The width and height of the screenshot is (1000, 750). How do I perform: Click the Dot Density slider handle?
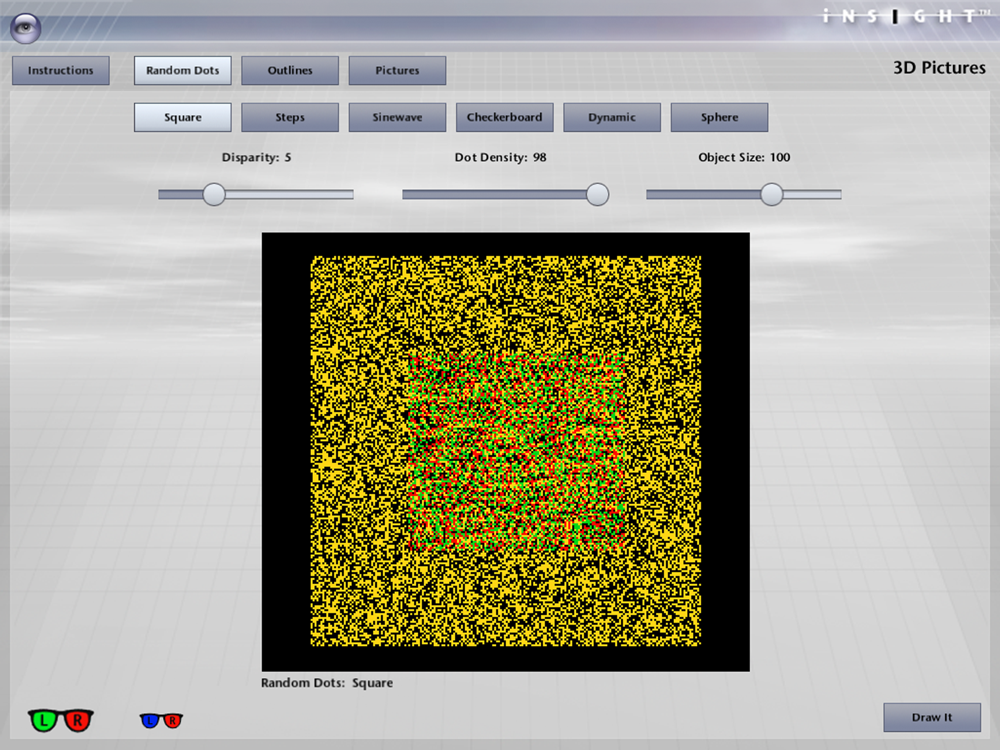click(598, 195)
